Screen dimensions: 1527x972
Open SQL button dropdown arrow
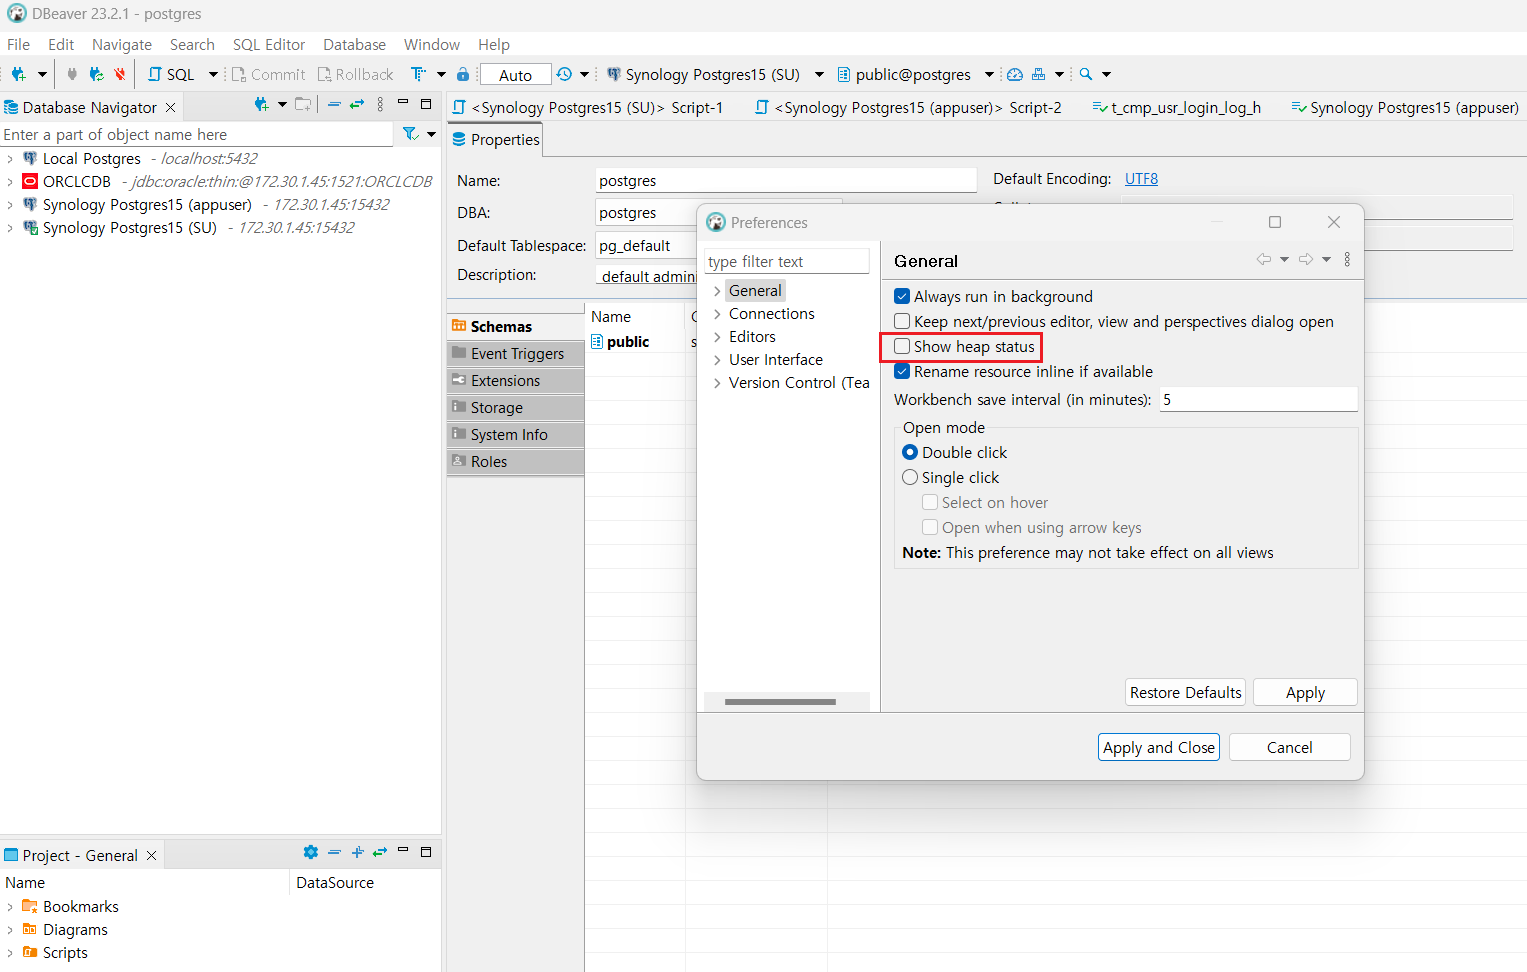pyautogui.click(x=213, y=74)
